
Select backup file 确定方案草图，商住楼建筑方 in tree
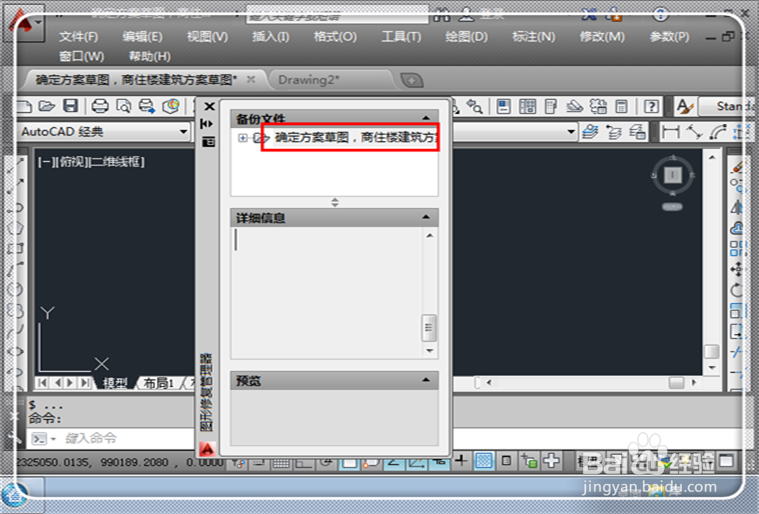356,138
